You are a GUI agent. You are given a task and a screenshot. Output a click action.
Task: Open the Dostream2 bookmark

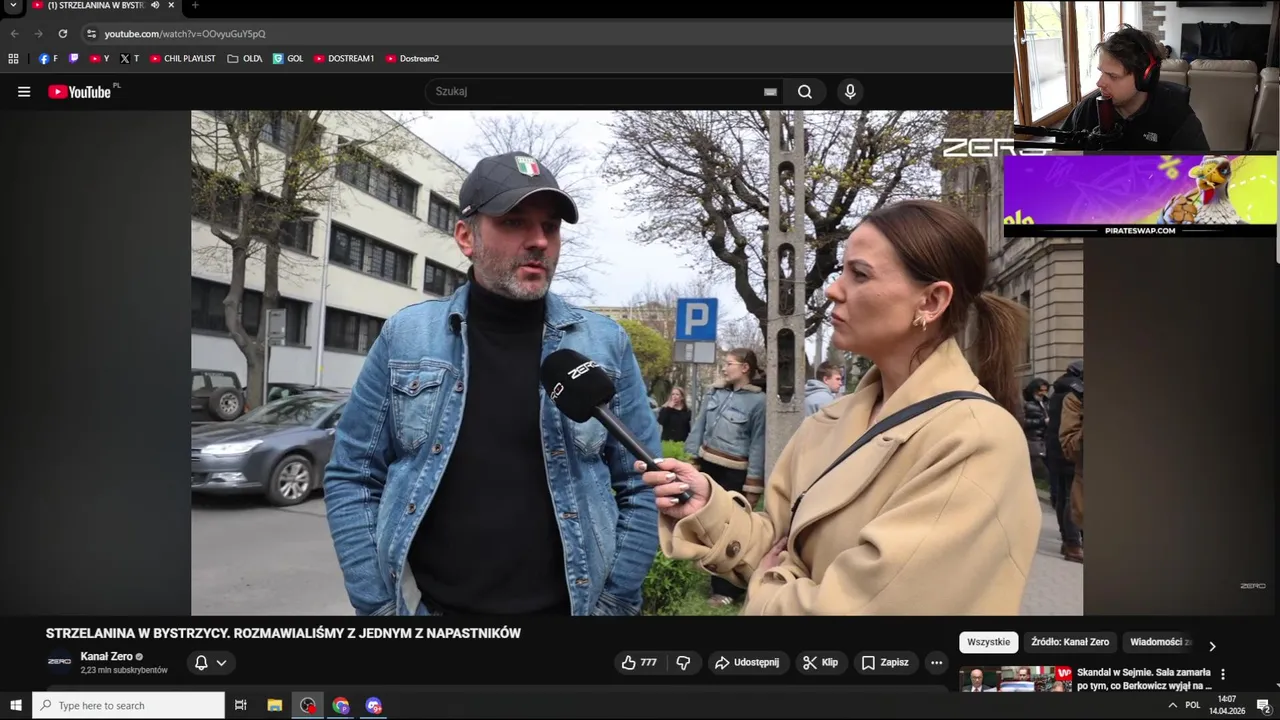[412, 59]
